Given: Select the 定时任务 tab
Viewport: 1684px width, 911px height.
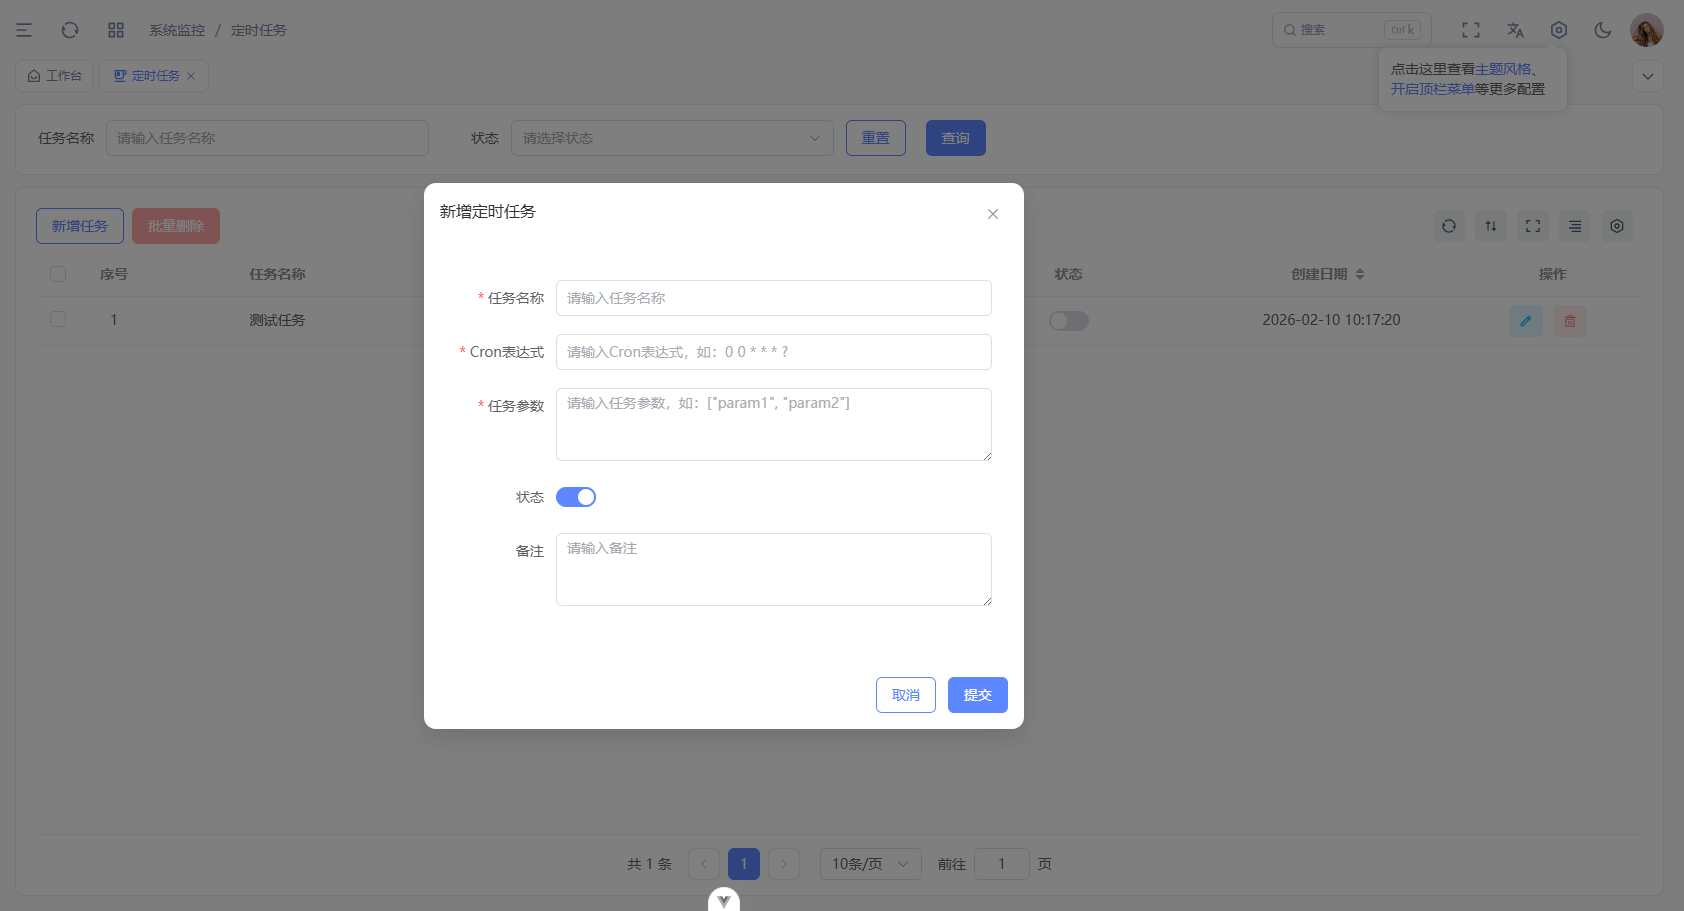Looking at the screenshot, I should coord(154,76).
